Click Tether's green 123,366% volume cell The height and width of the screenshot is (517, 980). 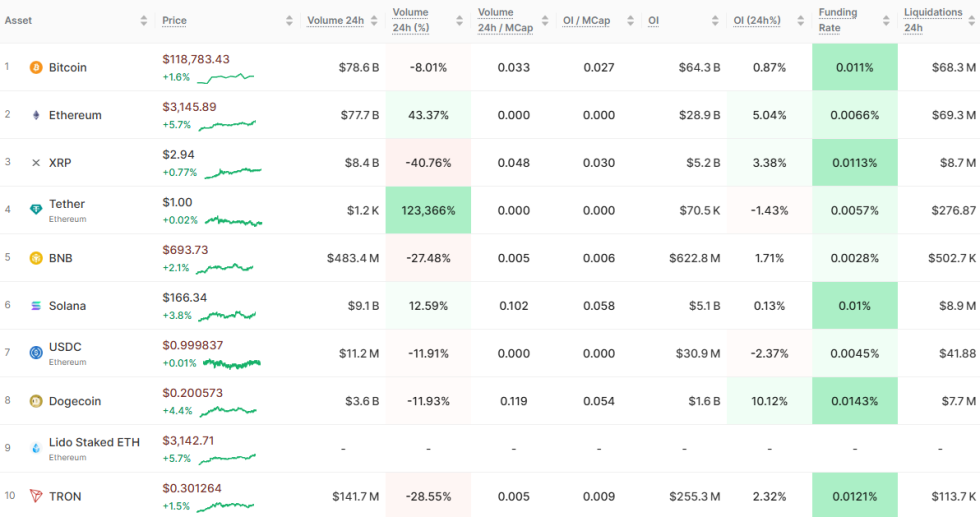(x=428, y=211)
